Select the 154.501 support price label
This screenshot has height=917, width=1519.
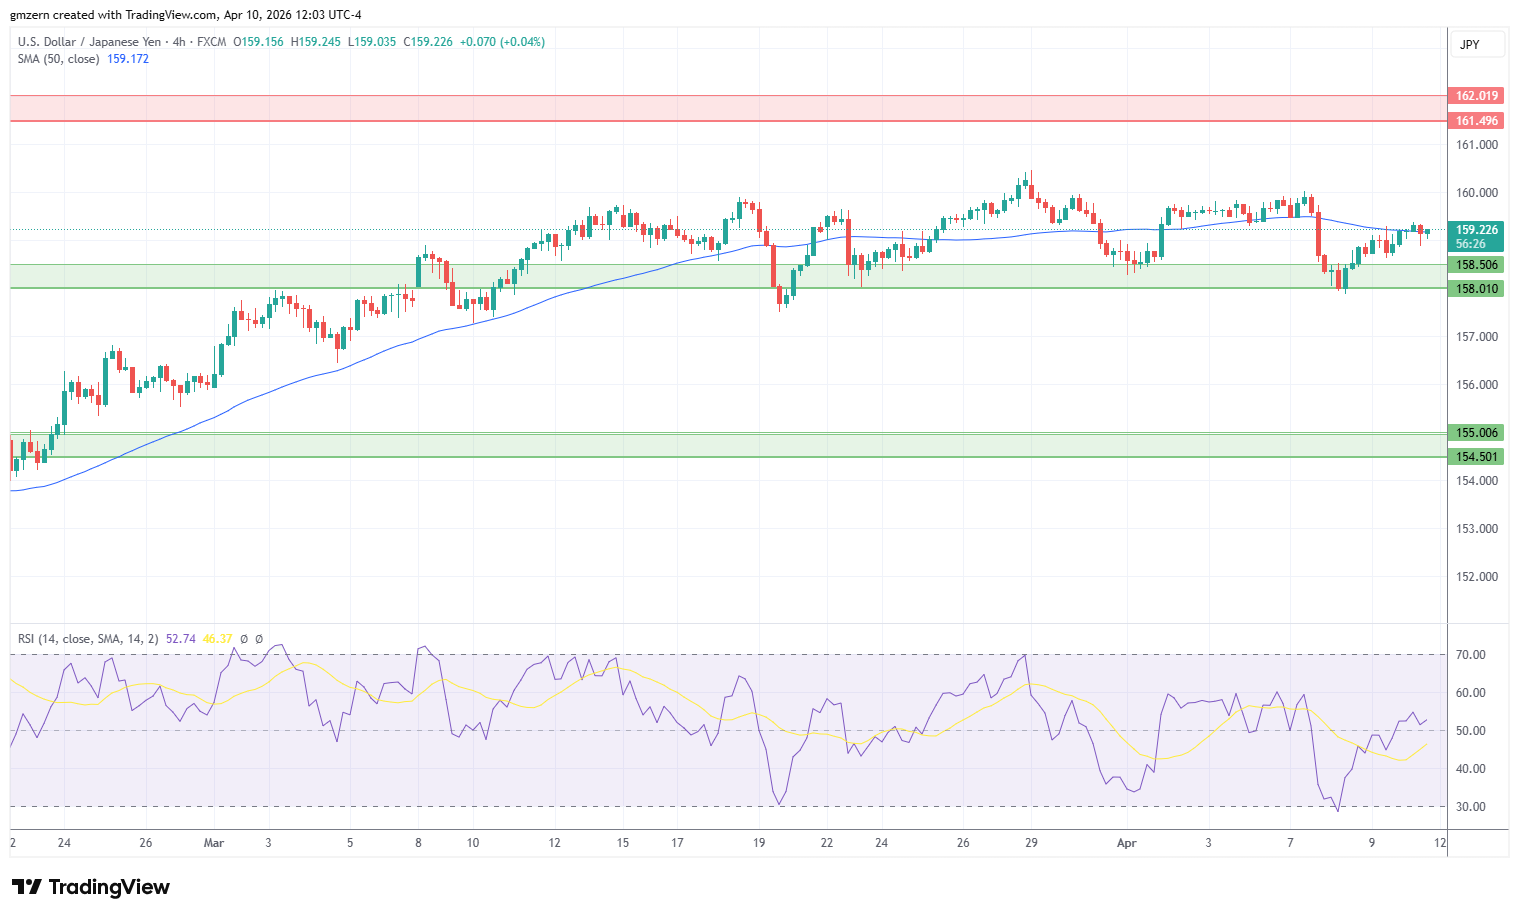click(1476, 457)
